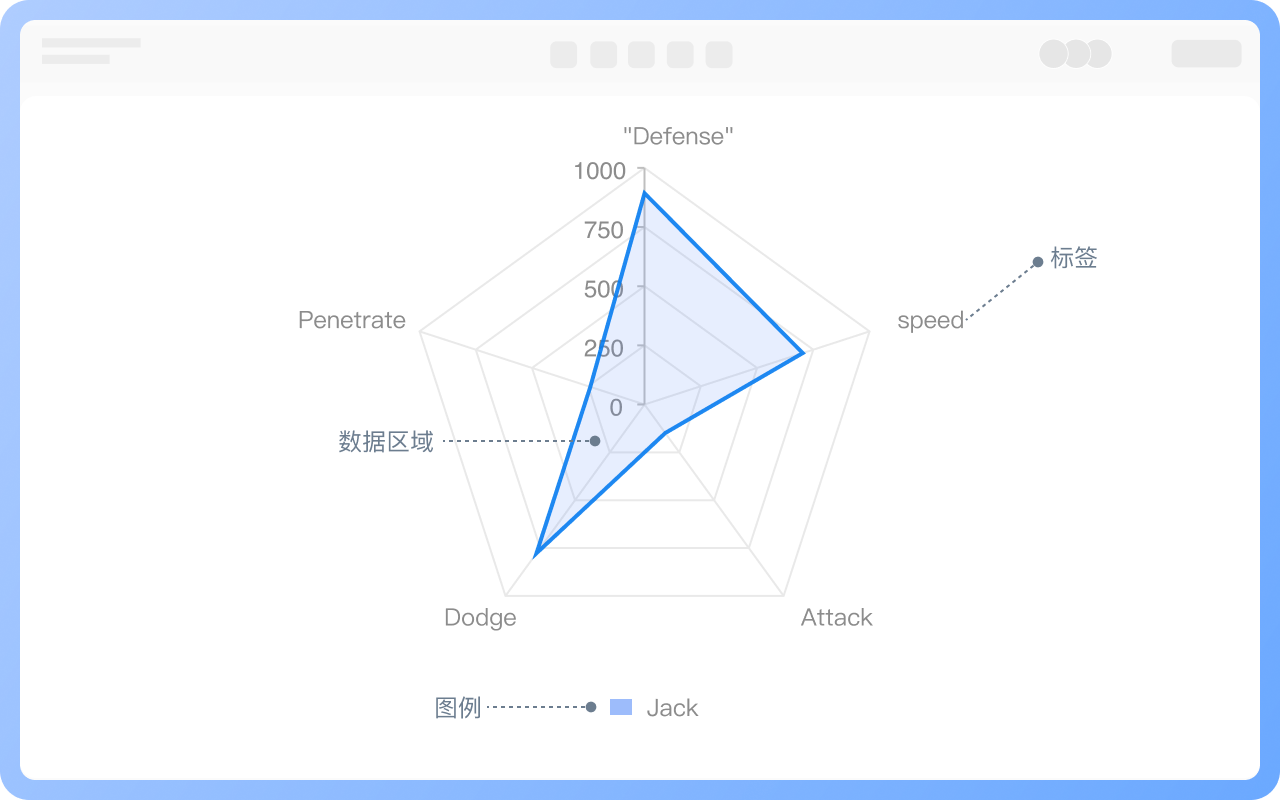Click the Attack axis label

(836, 617)
